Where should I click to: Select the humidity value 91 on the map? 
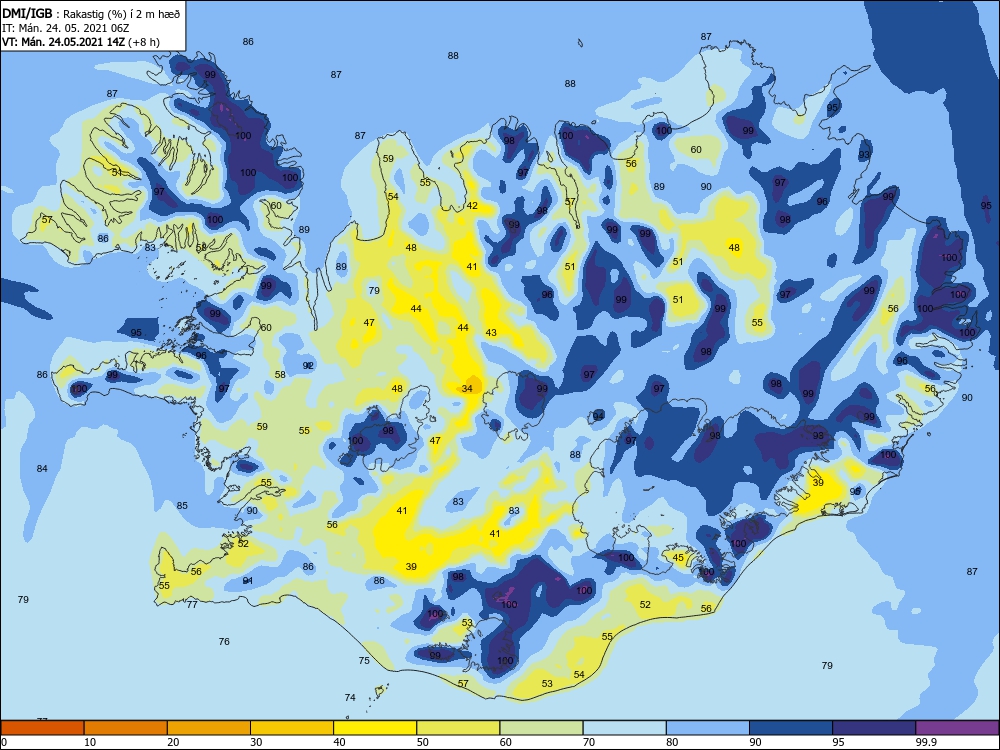click(x=248, y=580)
